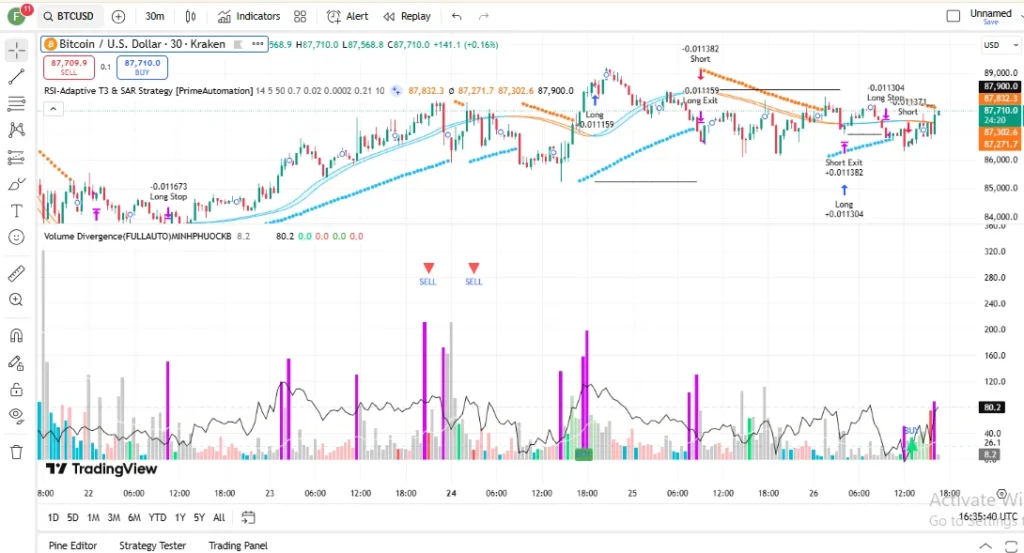Switch to the Pine Editor tab
Screen dimensions: 1024x553
tap(72, 545)
